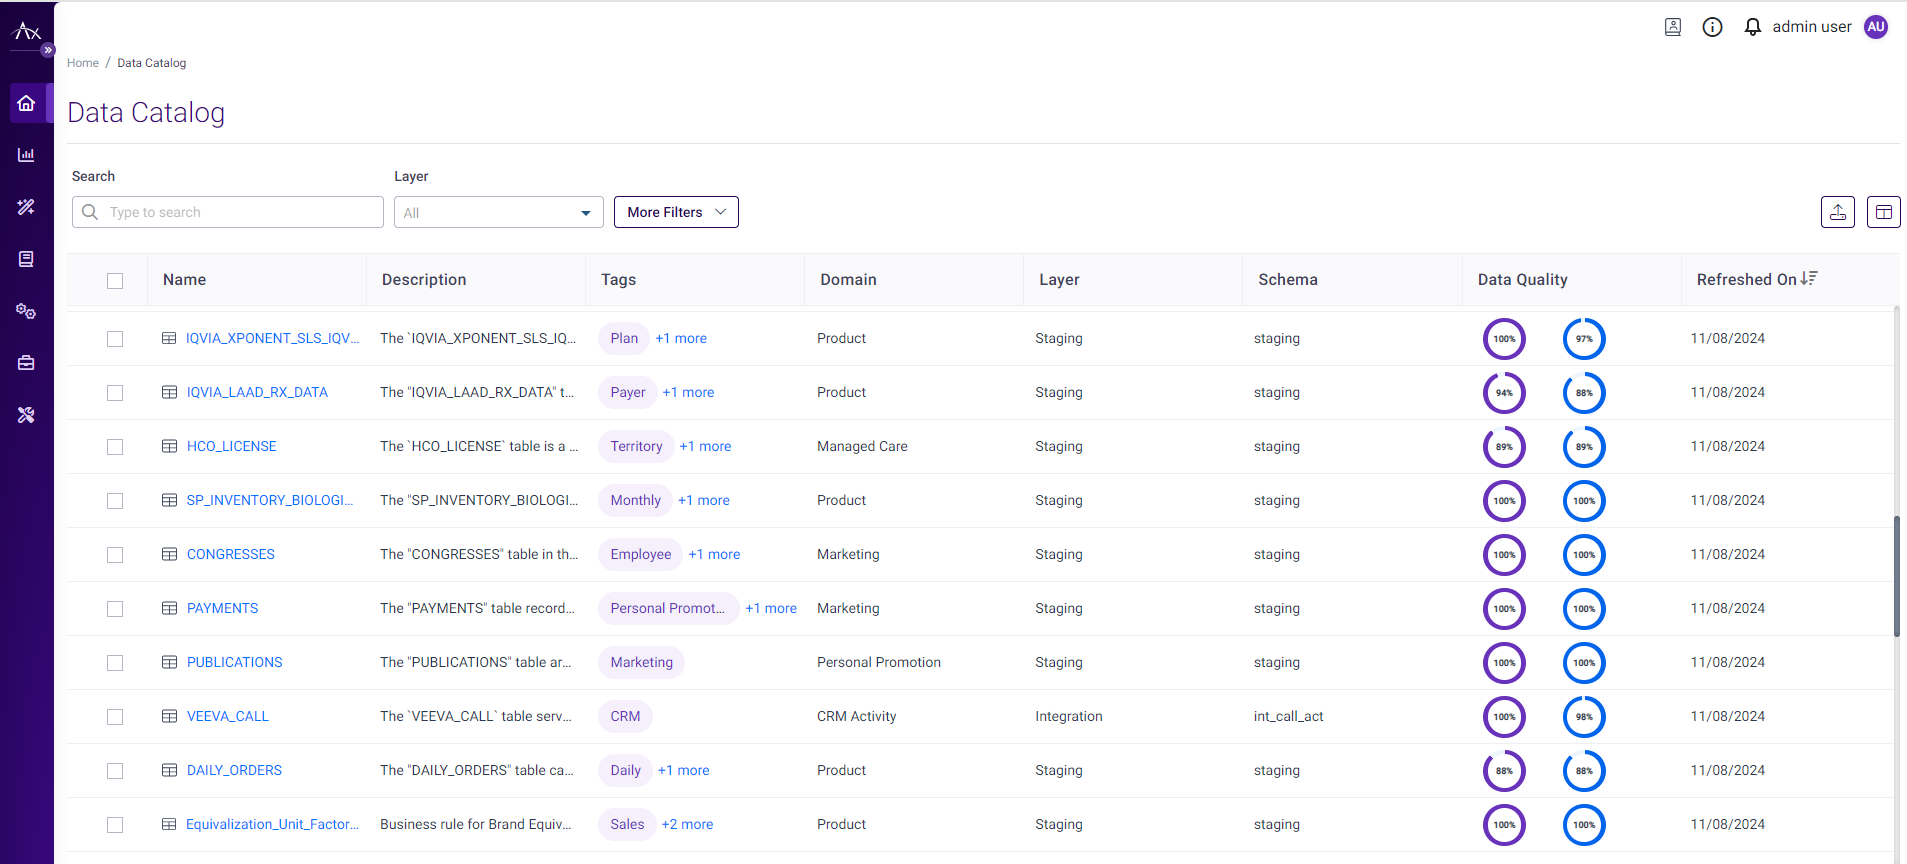Check the HCO_LICENSE row checkbox

tap(115, 447)
